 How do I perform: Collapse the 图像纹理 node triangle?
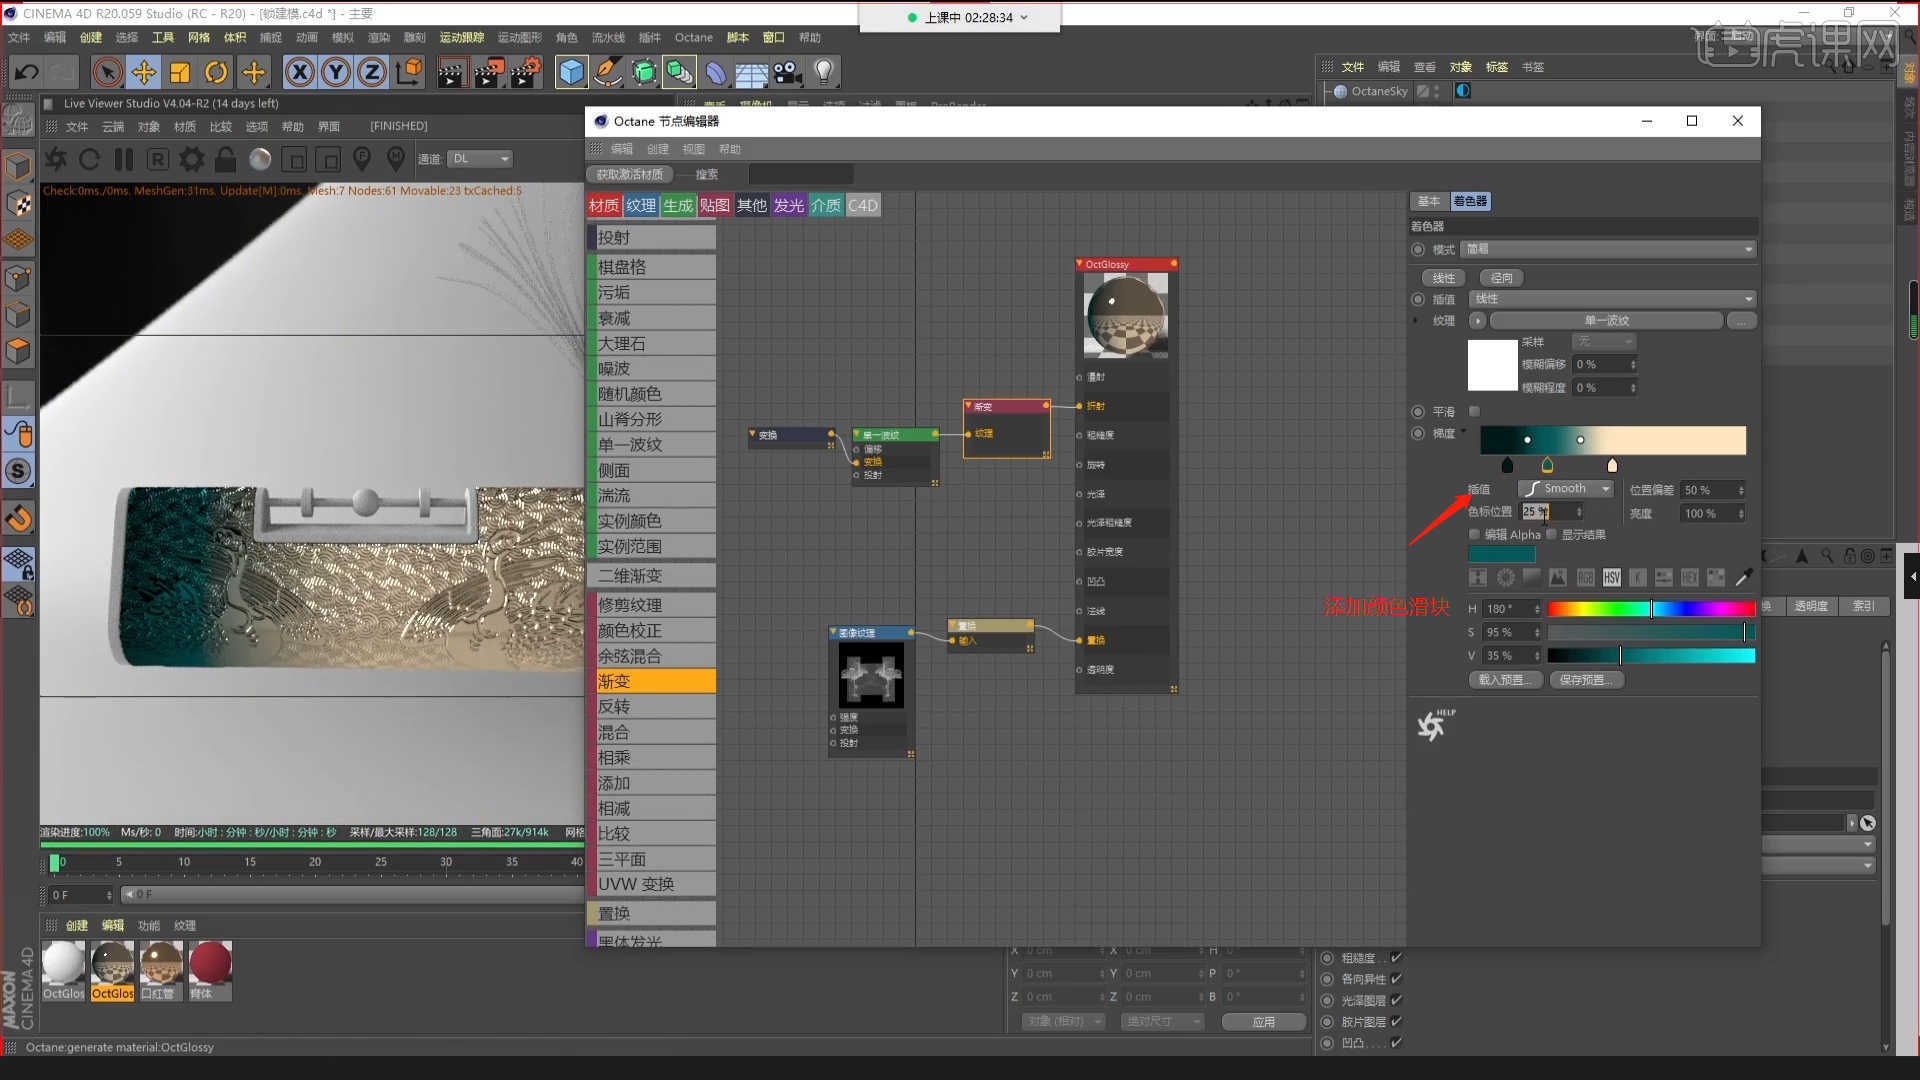833,632
